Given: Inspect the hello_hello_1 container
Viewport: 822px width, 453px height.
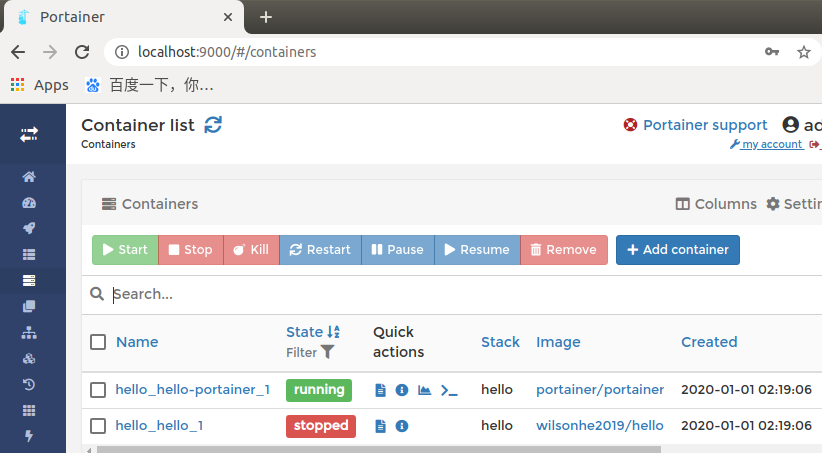Looking at the screenshot, I should point(402,426).
